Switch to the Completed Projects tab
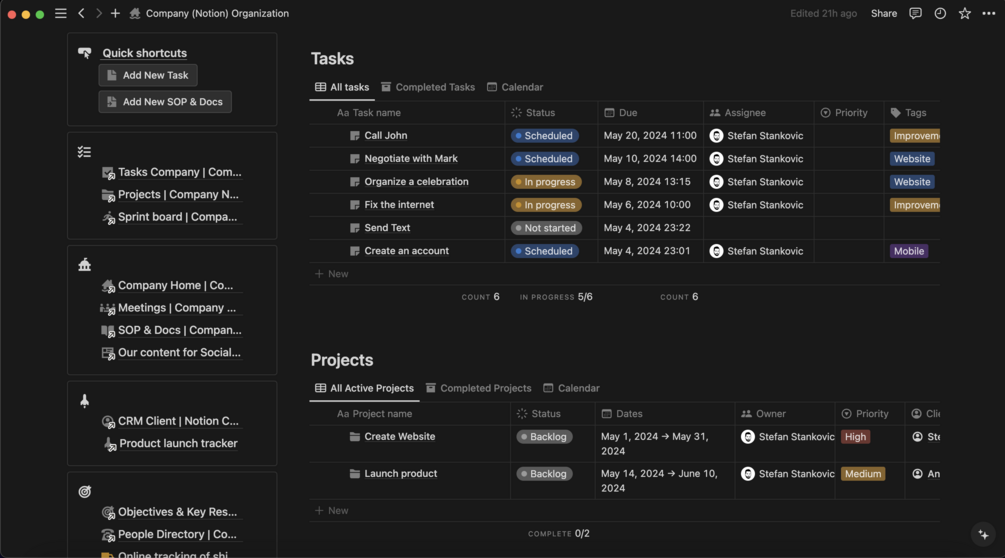 478,388
